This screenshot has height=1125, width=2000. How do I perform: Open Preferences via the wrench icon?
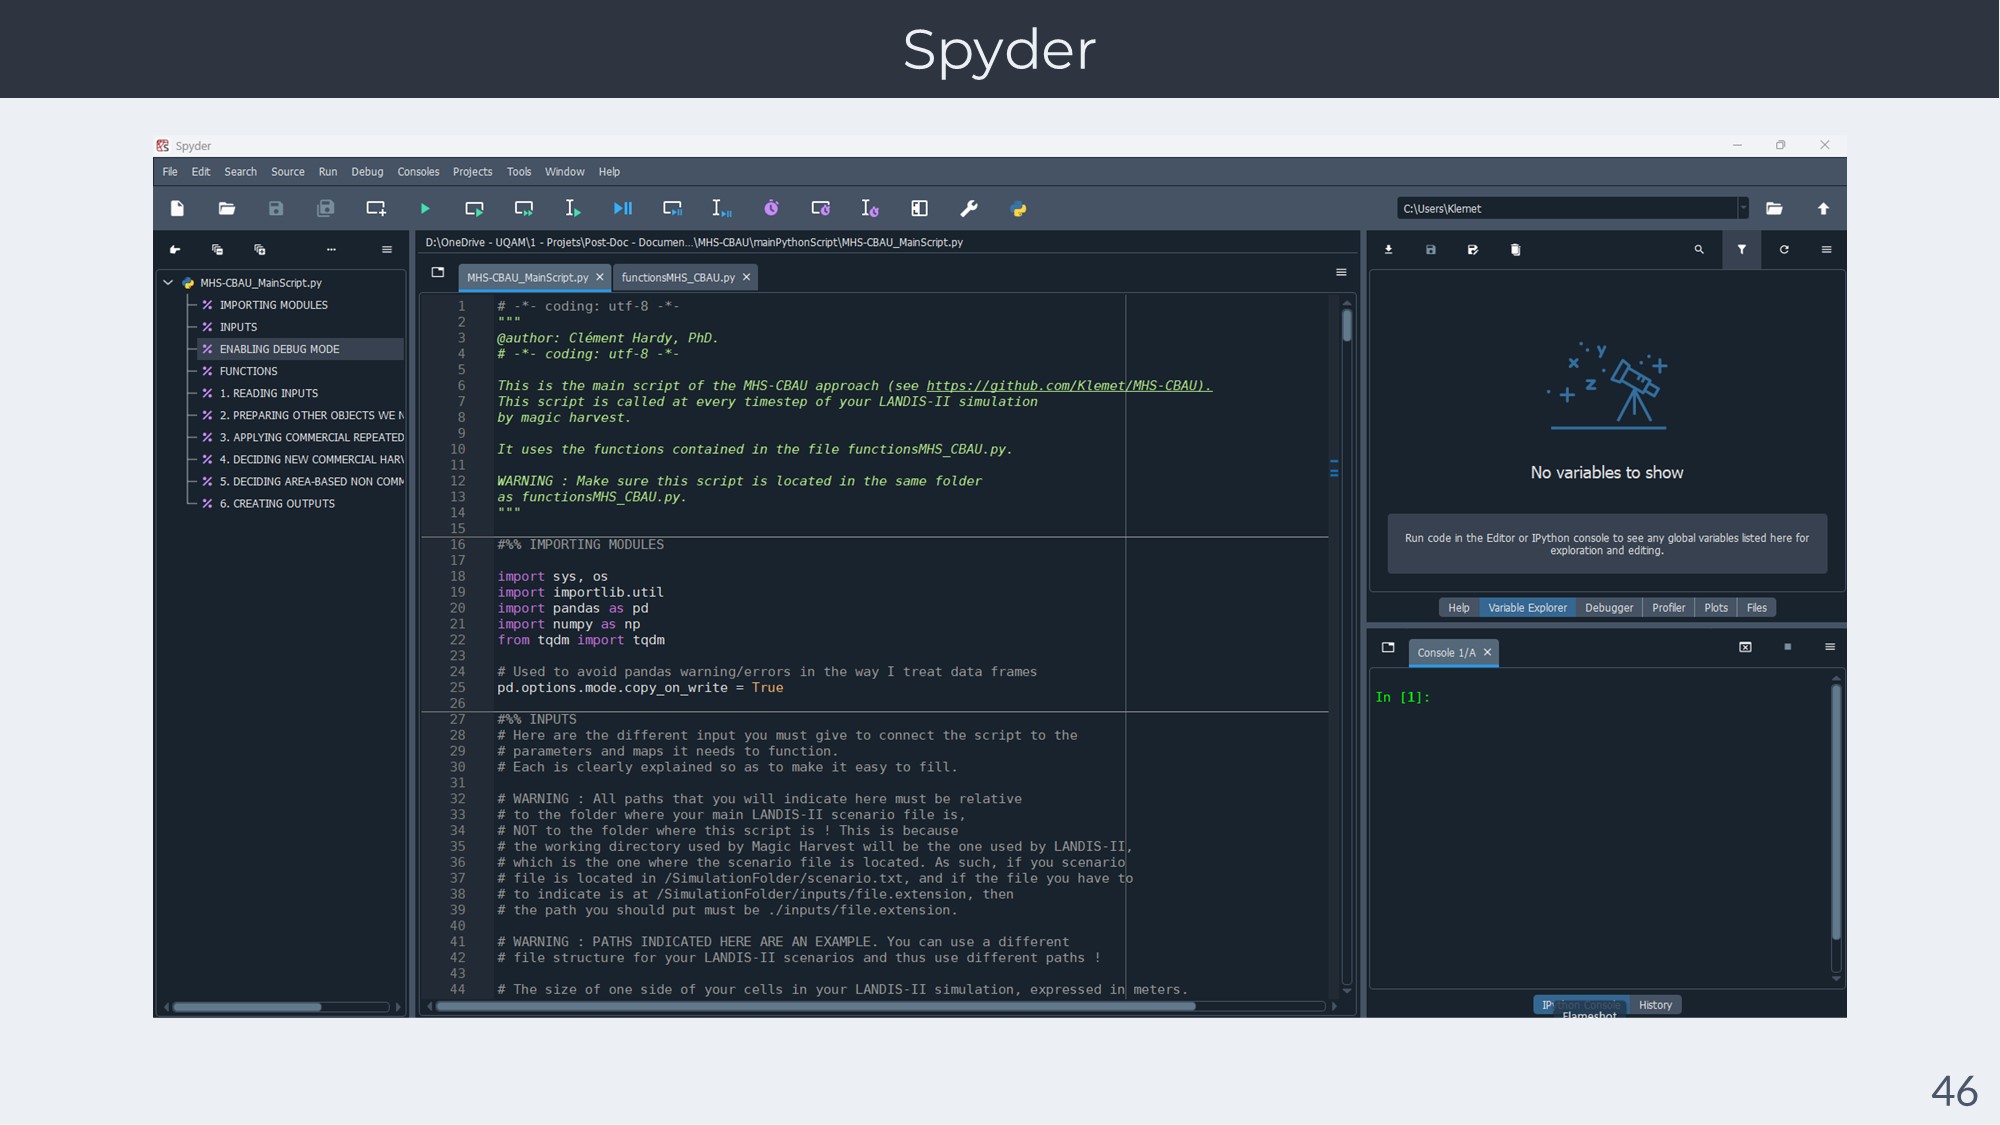[x=968, y=209]
